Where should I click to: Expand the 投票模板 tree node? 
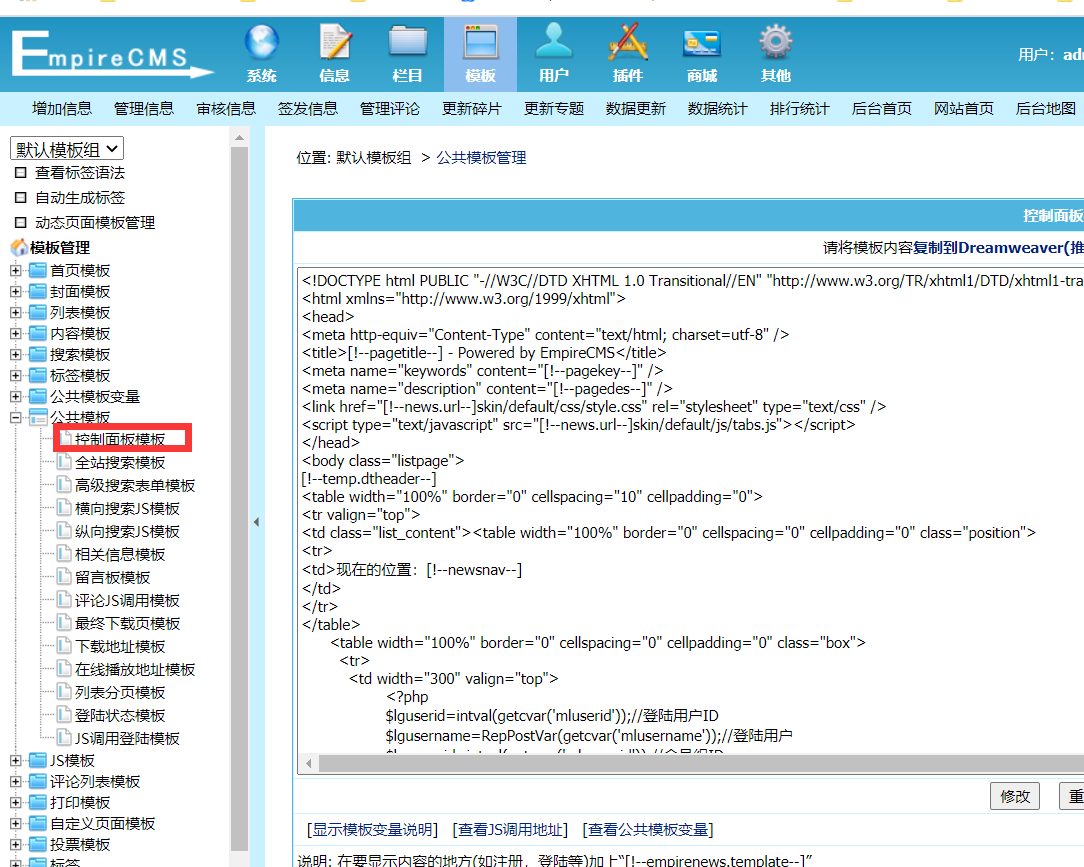[x=16, y=844]
